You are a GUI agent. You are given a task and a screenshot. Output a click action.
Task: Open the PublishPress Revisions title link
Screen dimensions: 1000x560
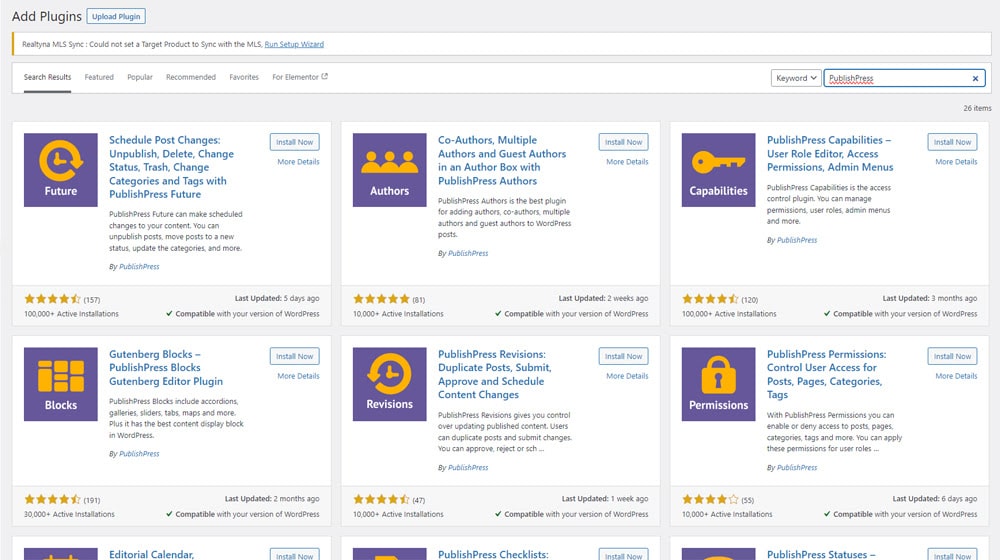(x=495, y=374)
